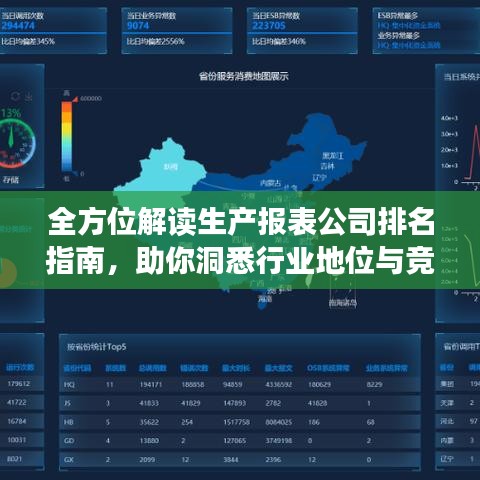
Task: Click the 16784 value in the left table
Action: coord(17,421)
